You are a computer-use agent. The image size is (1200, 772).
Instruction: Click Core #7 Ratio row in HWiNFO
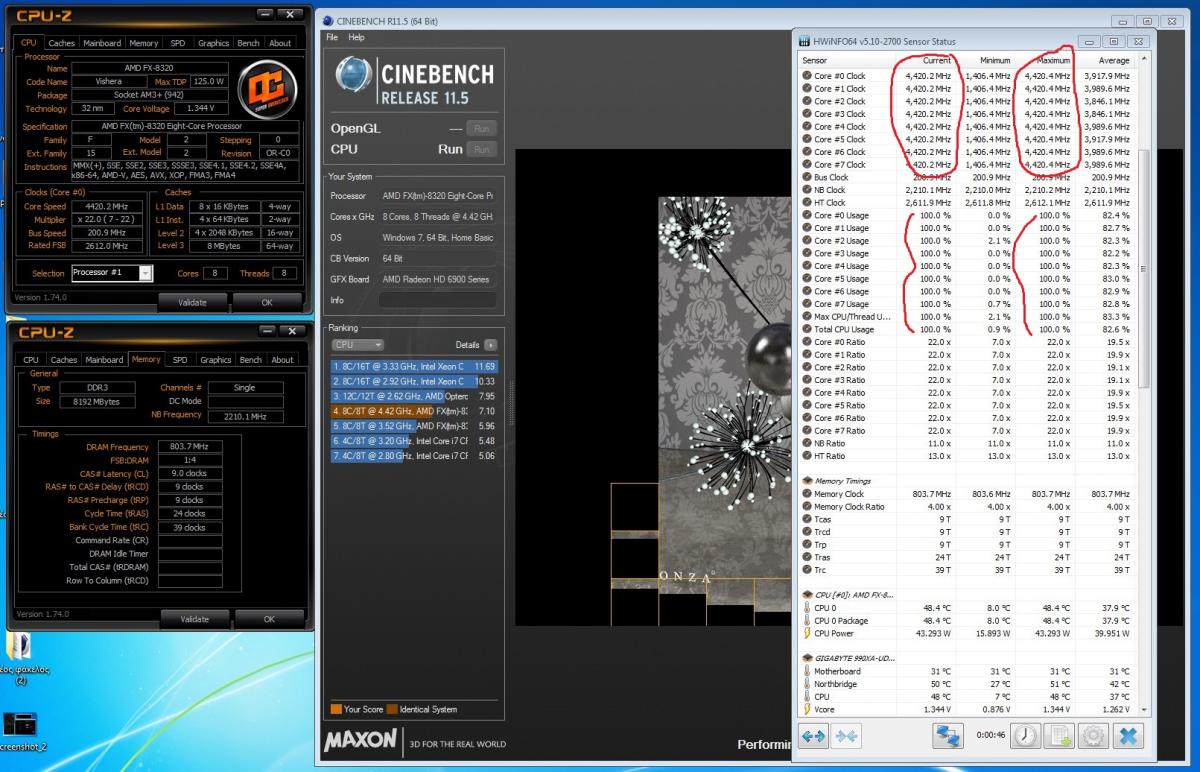click(x=967, y=431)
